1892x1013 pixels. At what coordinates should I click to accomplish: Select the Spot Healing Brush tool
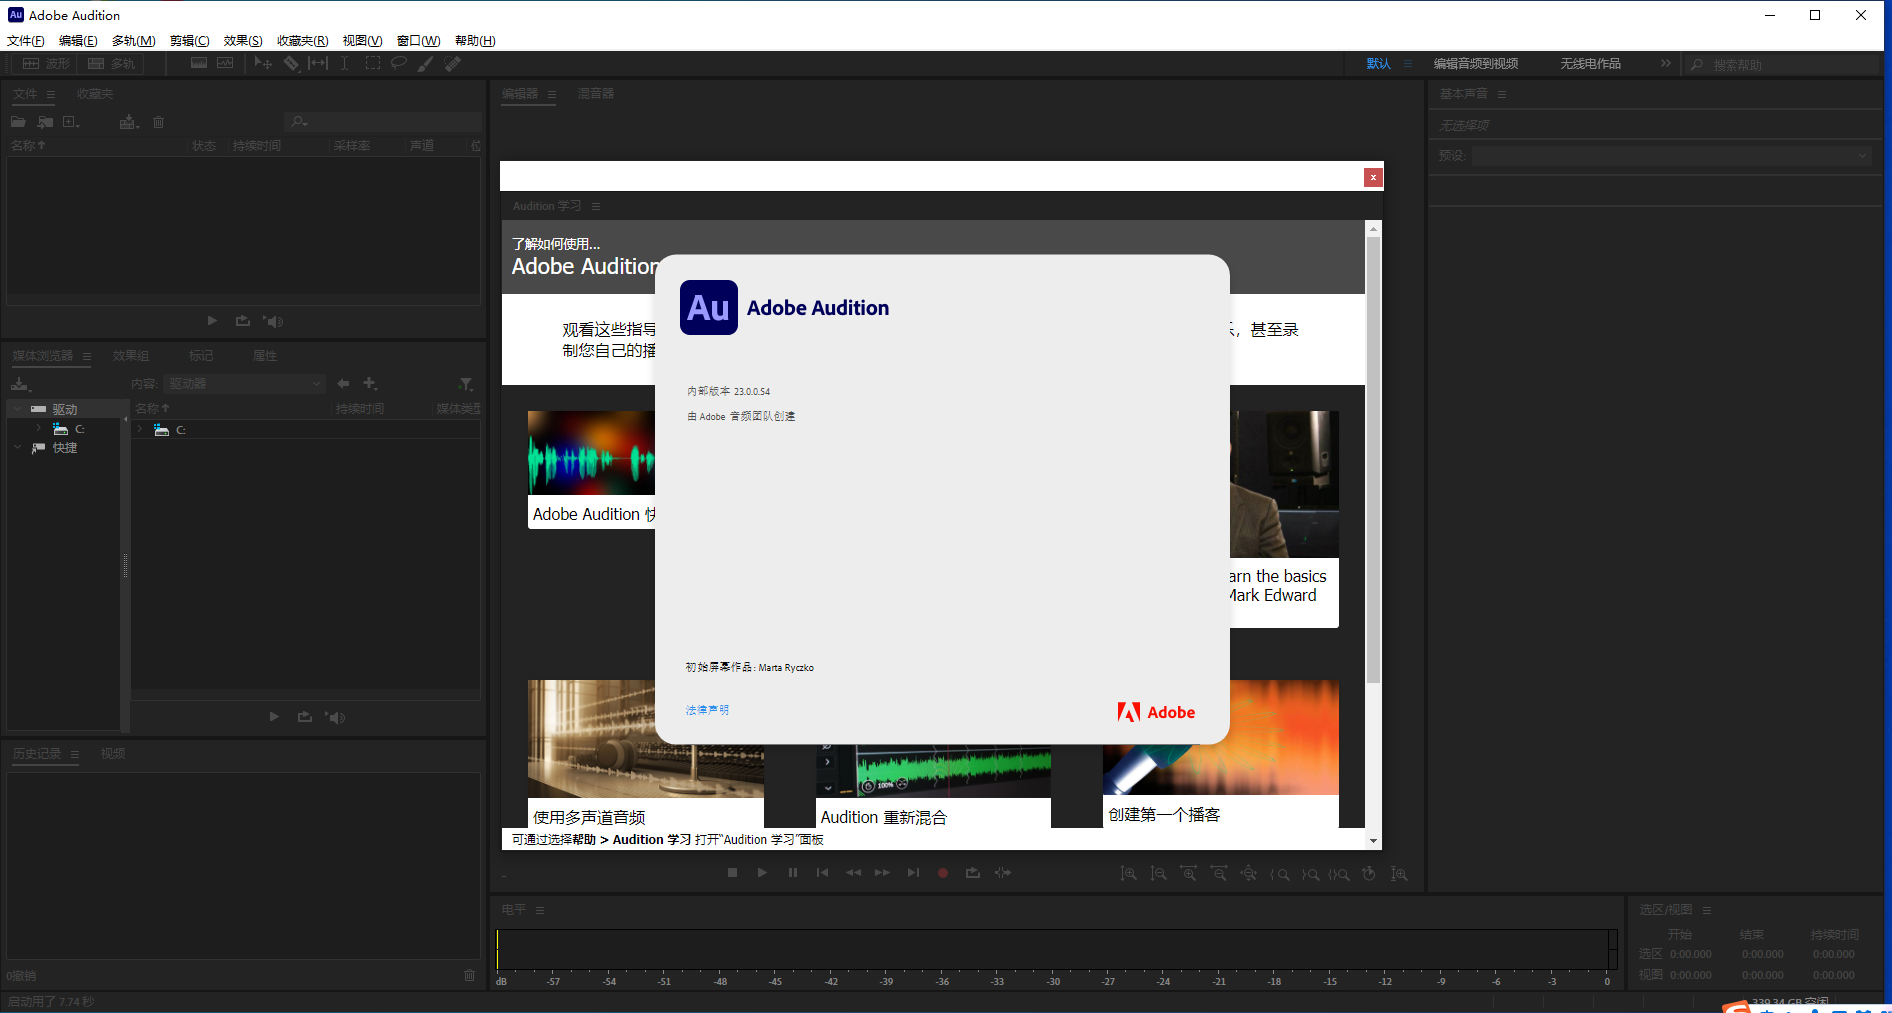(x=452, y=62)
